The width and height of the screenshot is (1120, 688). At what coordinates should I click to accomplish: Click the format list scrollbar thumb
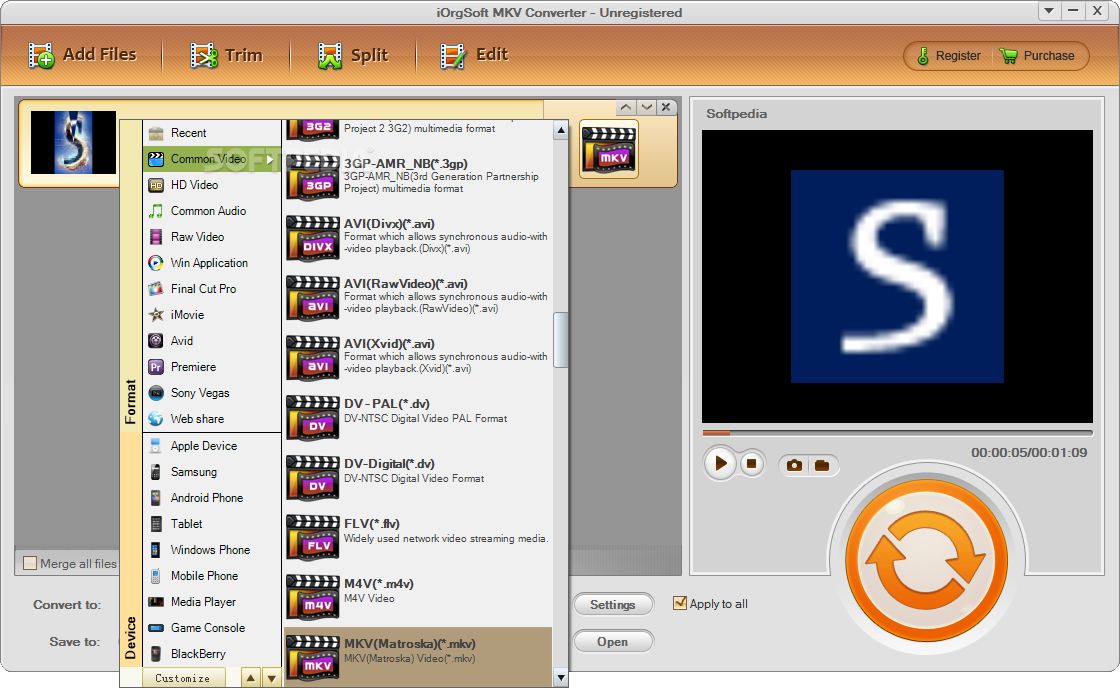tap(561, 339)
